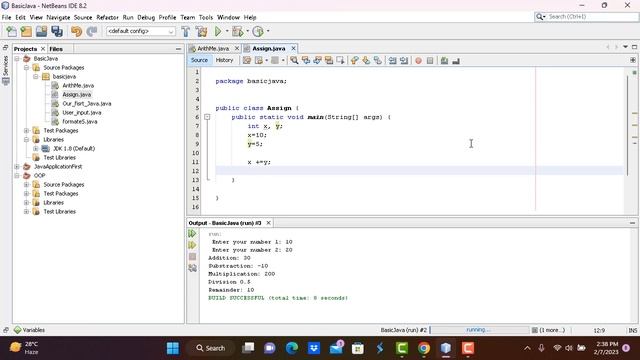Click the Output settings icon below stop button
Image resolution: width=640 pixels, height=360 pixels.
click(x=192, y=268)
